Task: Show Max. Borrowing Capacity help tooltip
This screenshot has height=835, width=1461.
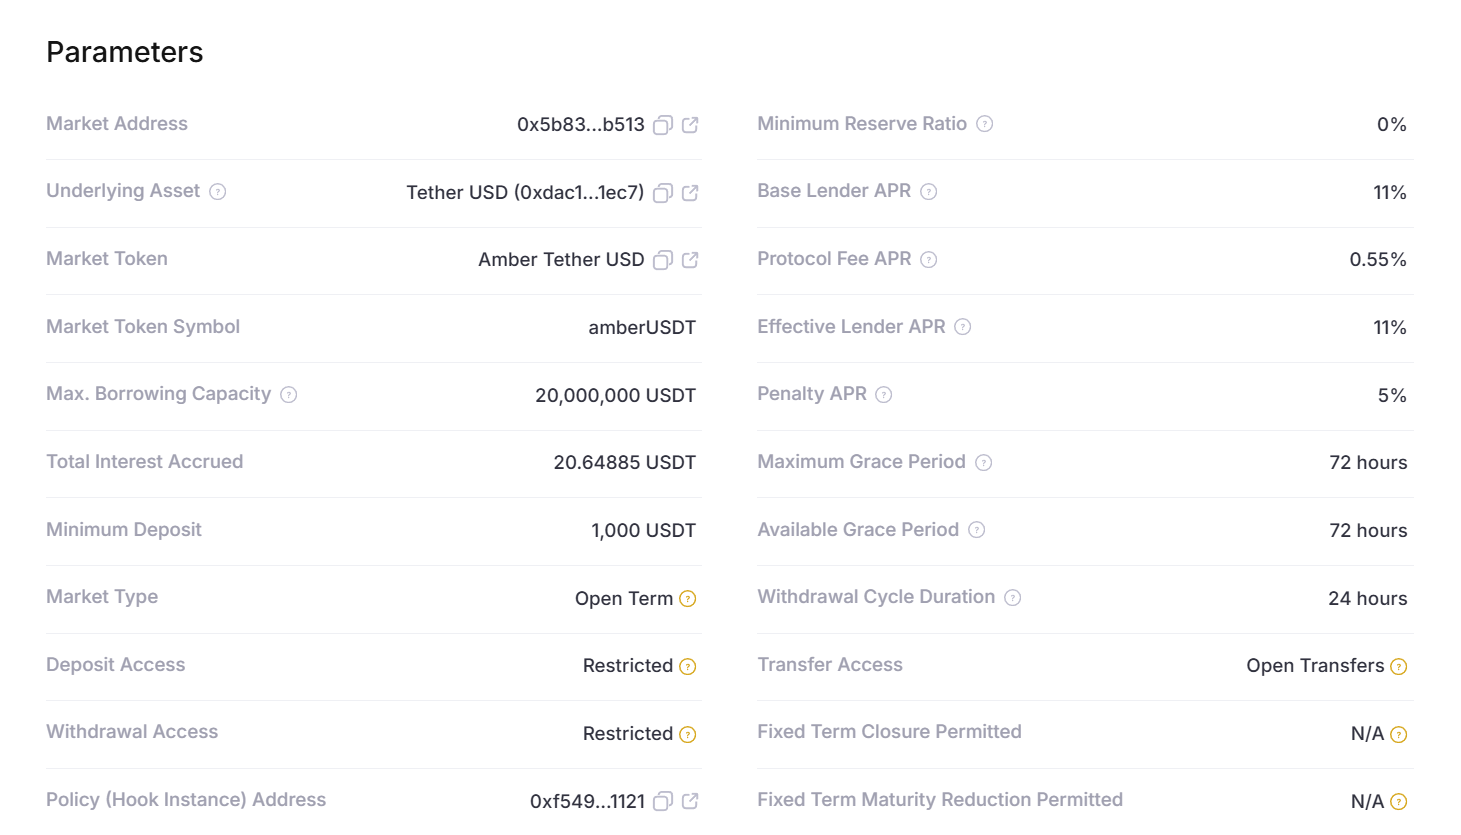Action: pos(289,395)
